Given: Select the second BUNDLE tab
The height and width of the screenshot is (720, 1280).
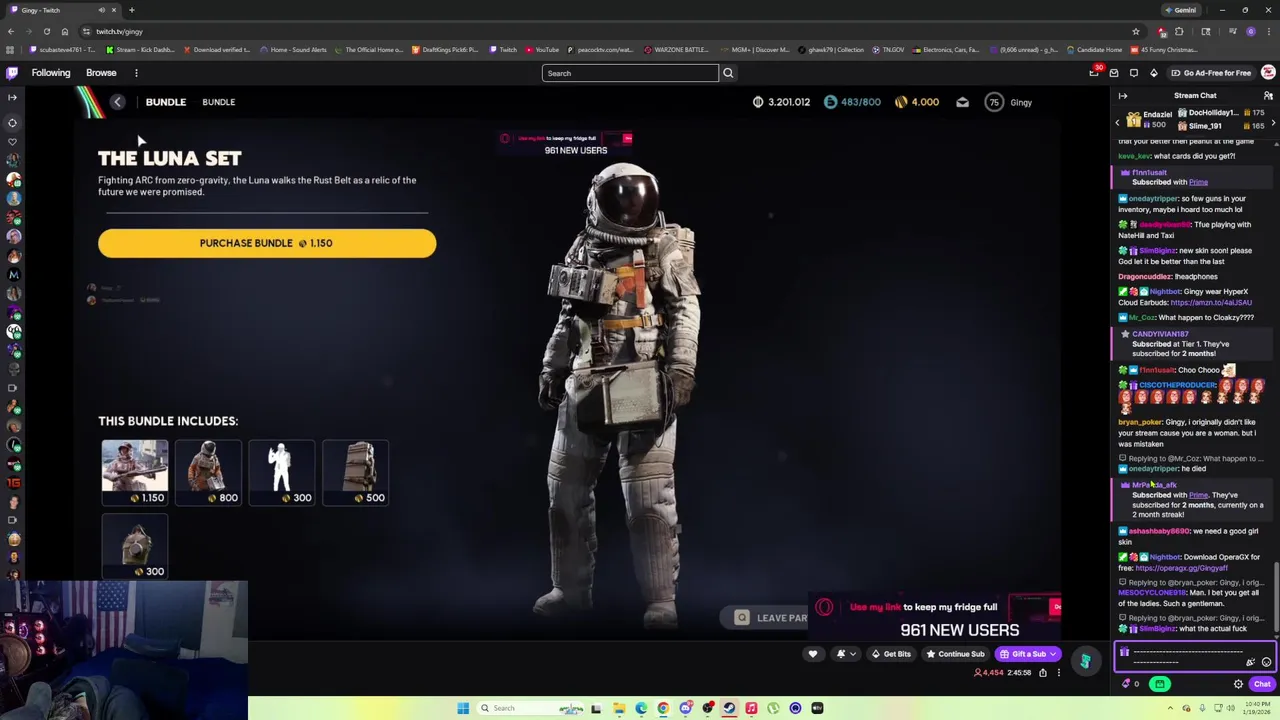Looking at the screenshot, I should pos(218,102).
